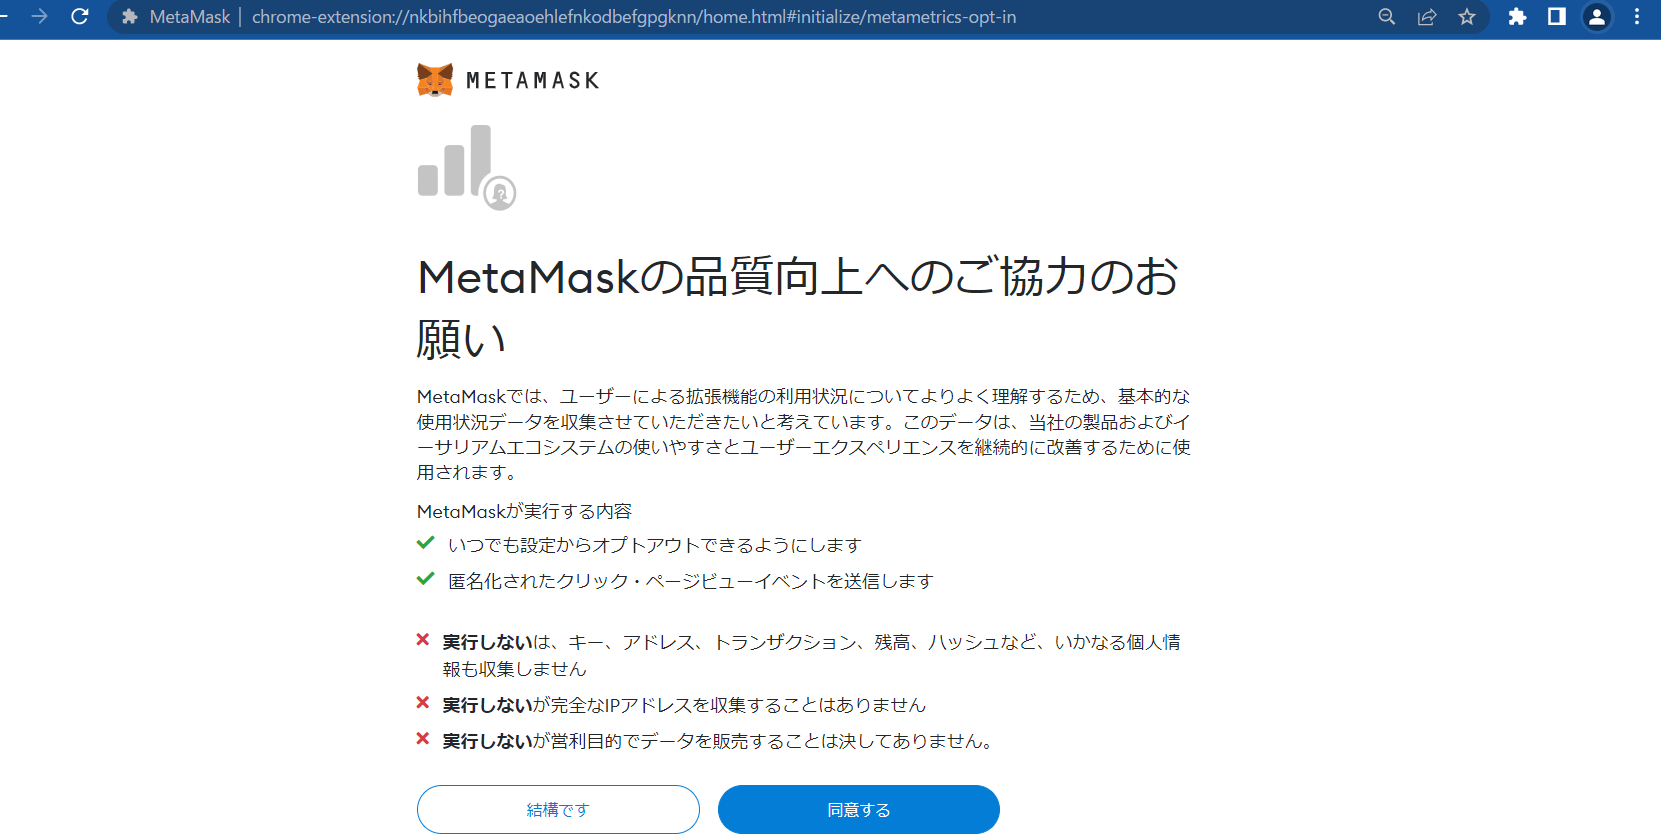Click the 同意する agree button
Viewport: 1661px width, 834px height.
(859, 809)
